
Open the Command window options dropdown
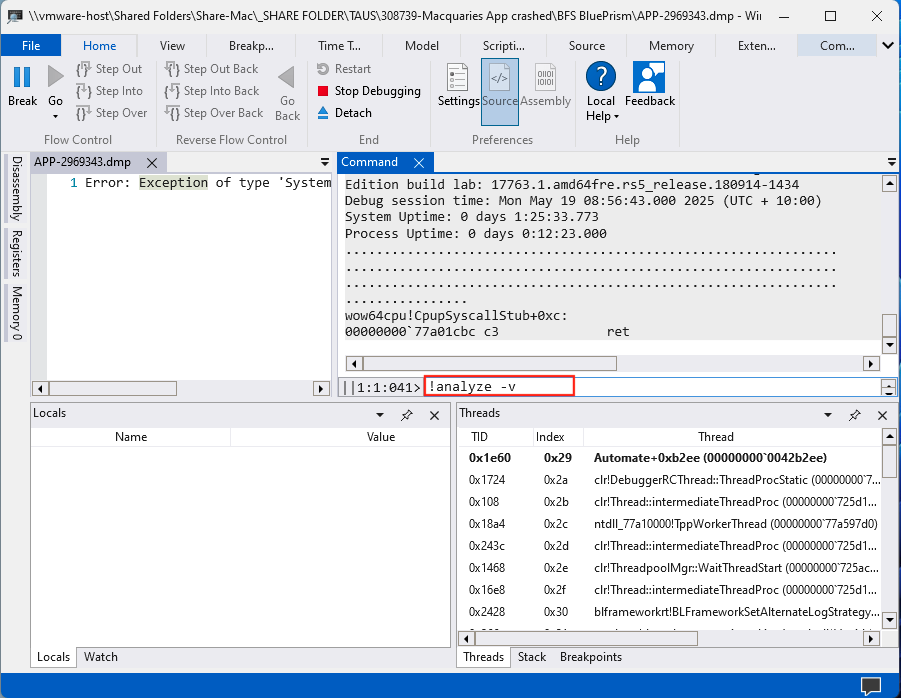[x=891, y=162]
